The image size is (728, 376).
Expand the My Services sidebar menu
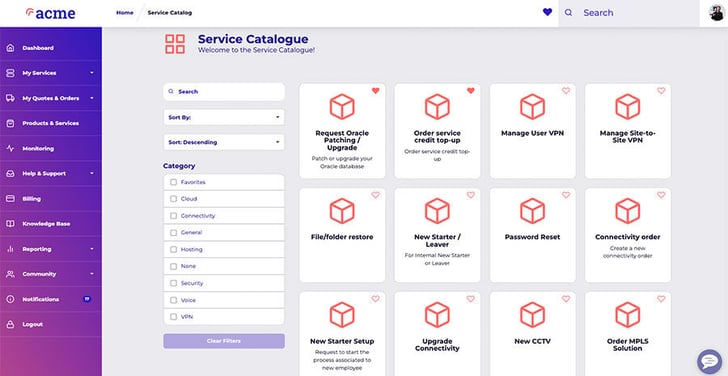51,73
